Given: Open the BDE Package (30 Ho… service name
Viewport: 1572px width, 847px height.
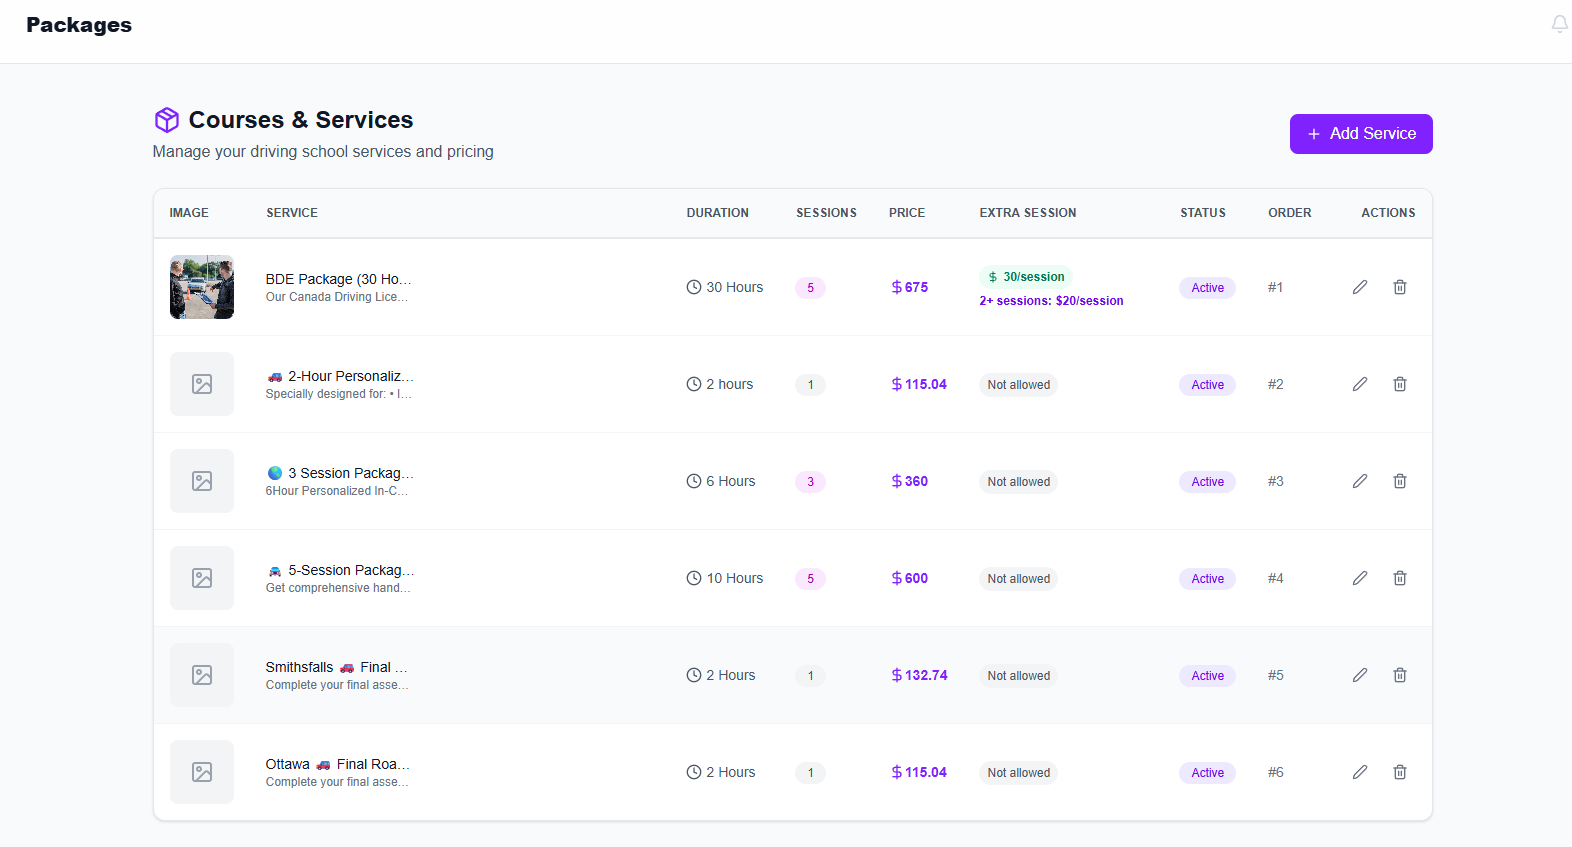Looking at the screenshot, I should point(338,279).
